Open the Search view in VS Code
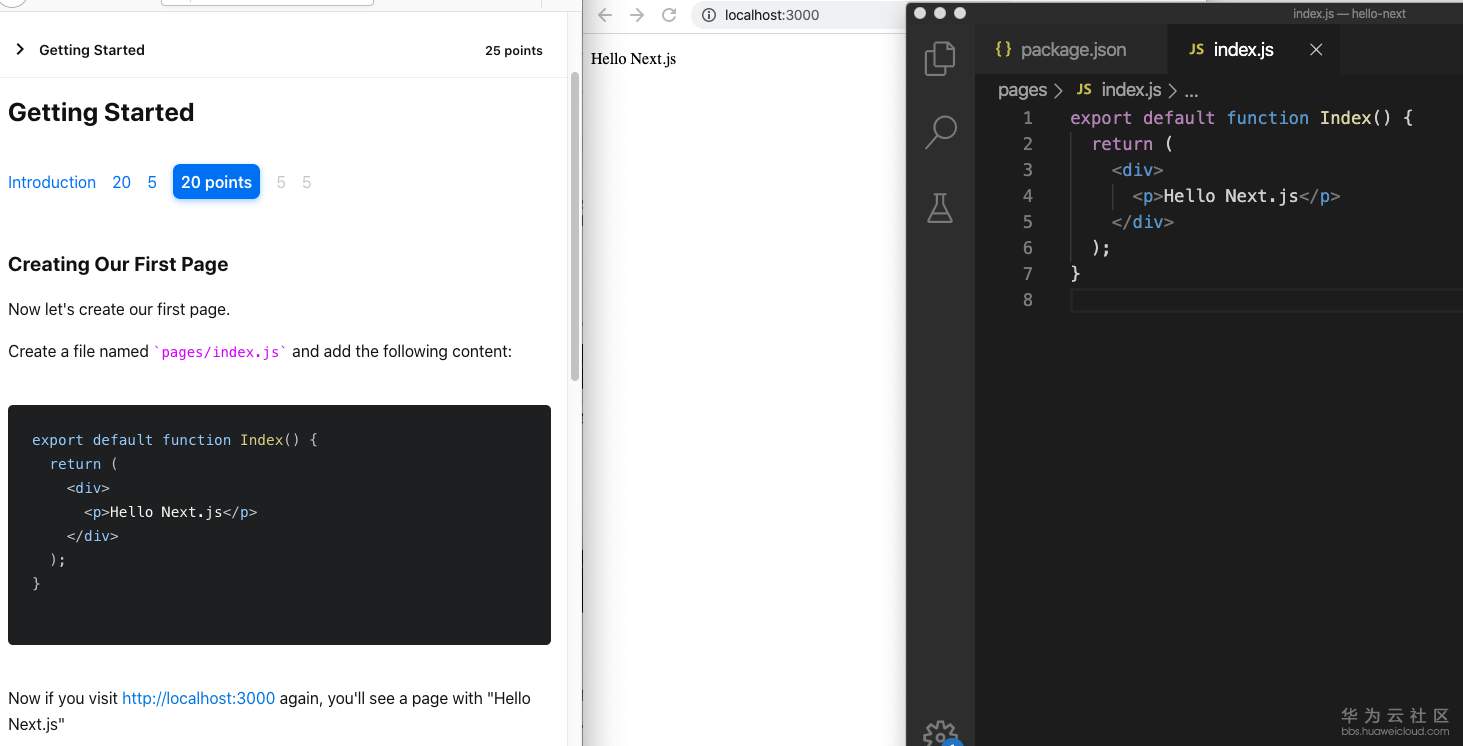Viewport: 1463px width, 746px height. [x=940, y=132]
